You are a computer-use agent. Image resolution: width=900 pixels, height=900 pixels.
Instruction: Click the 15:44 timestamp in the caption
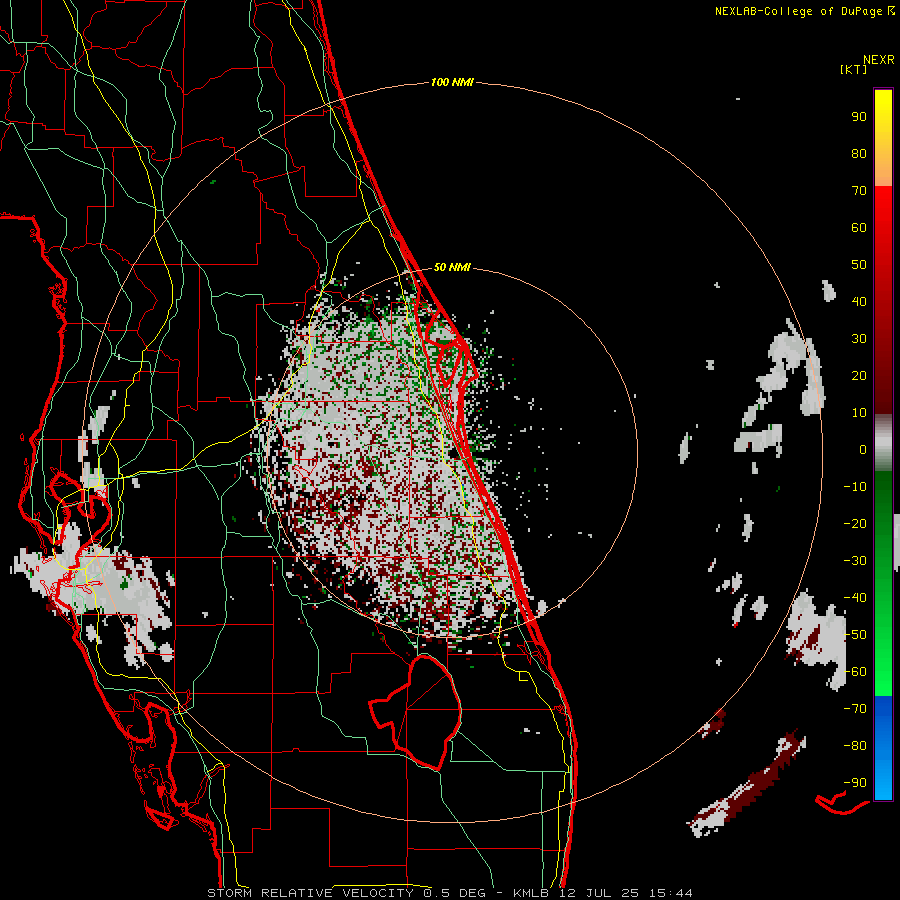pyautogui.click(x=671, y=893)
